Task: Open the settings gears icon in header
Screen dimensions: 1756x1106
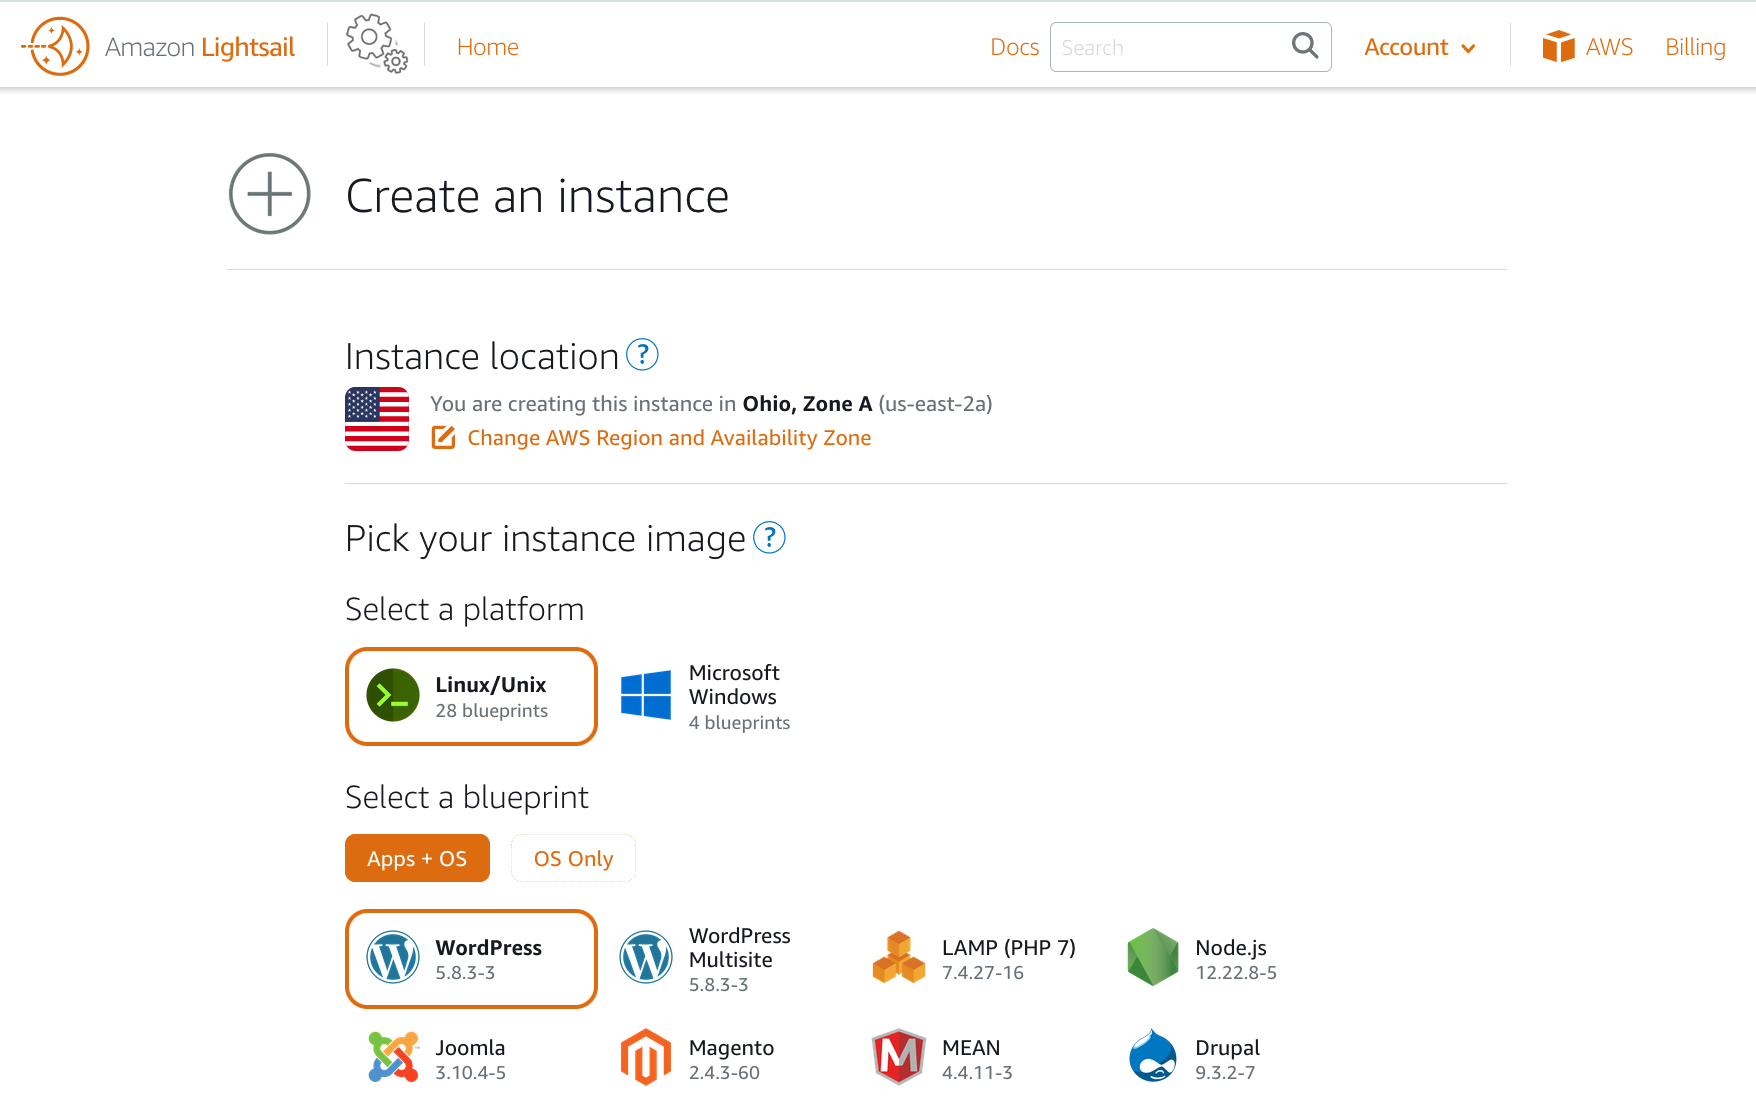Action: click(376, 43)
